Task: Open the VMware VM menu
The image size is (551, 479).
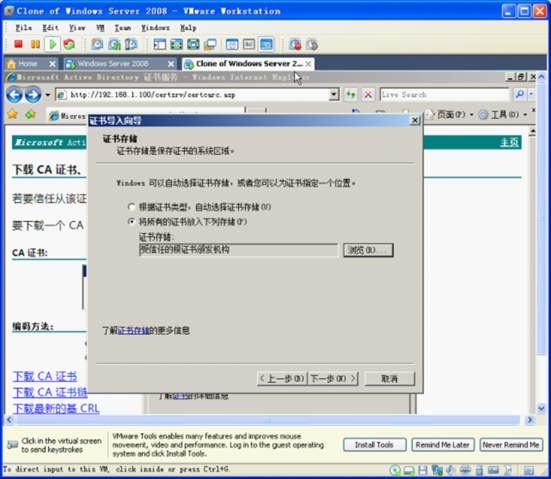Action: click(x=100, y=27)
